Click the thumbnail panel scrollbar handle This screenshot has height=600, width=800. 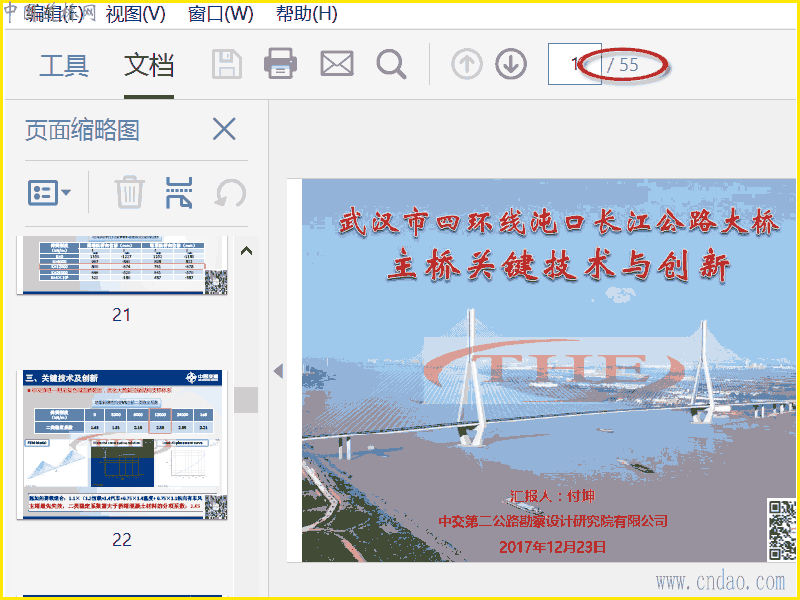pyautogui.click(x=246, y=399)
